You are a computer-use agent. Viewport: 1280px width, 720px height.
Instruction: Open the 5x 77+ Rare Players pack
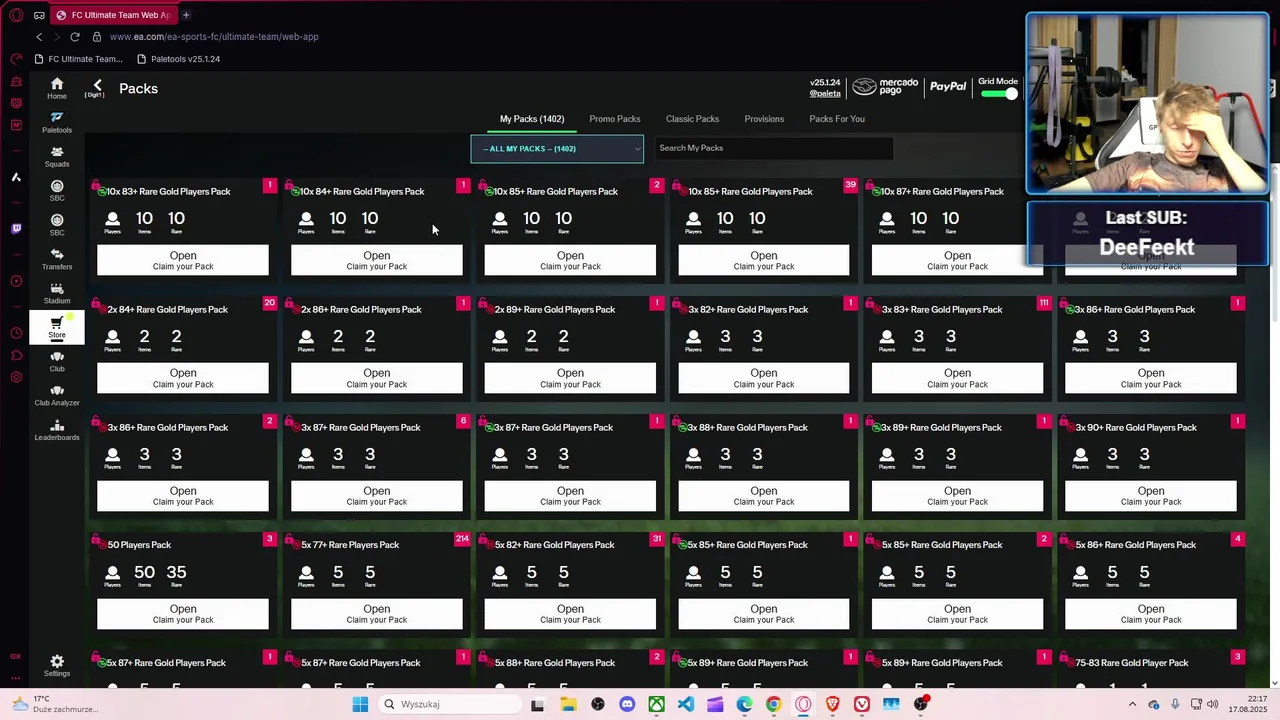[x=377, y=614]
